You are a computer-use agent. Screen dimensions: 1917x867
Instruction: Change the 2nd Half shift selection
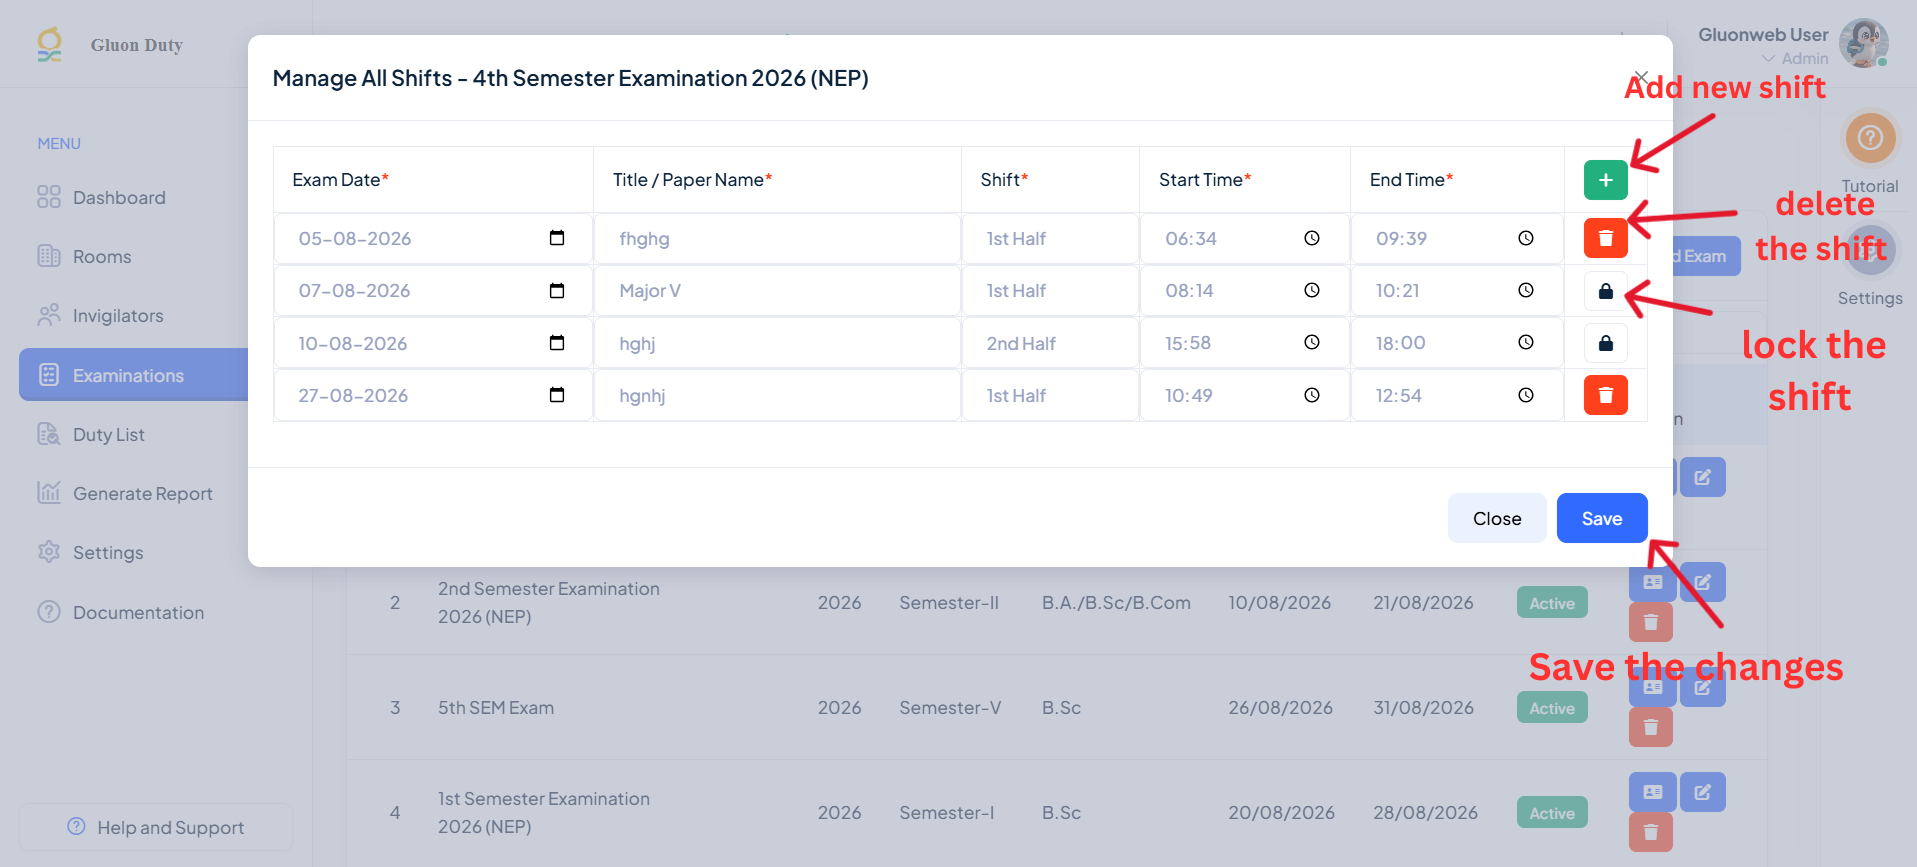pyautogui.click(x=1050, y=343)
